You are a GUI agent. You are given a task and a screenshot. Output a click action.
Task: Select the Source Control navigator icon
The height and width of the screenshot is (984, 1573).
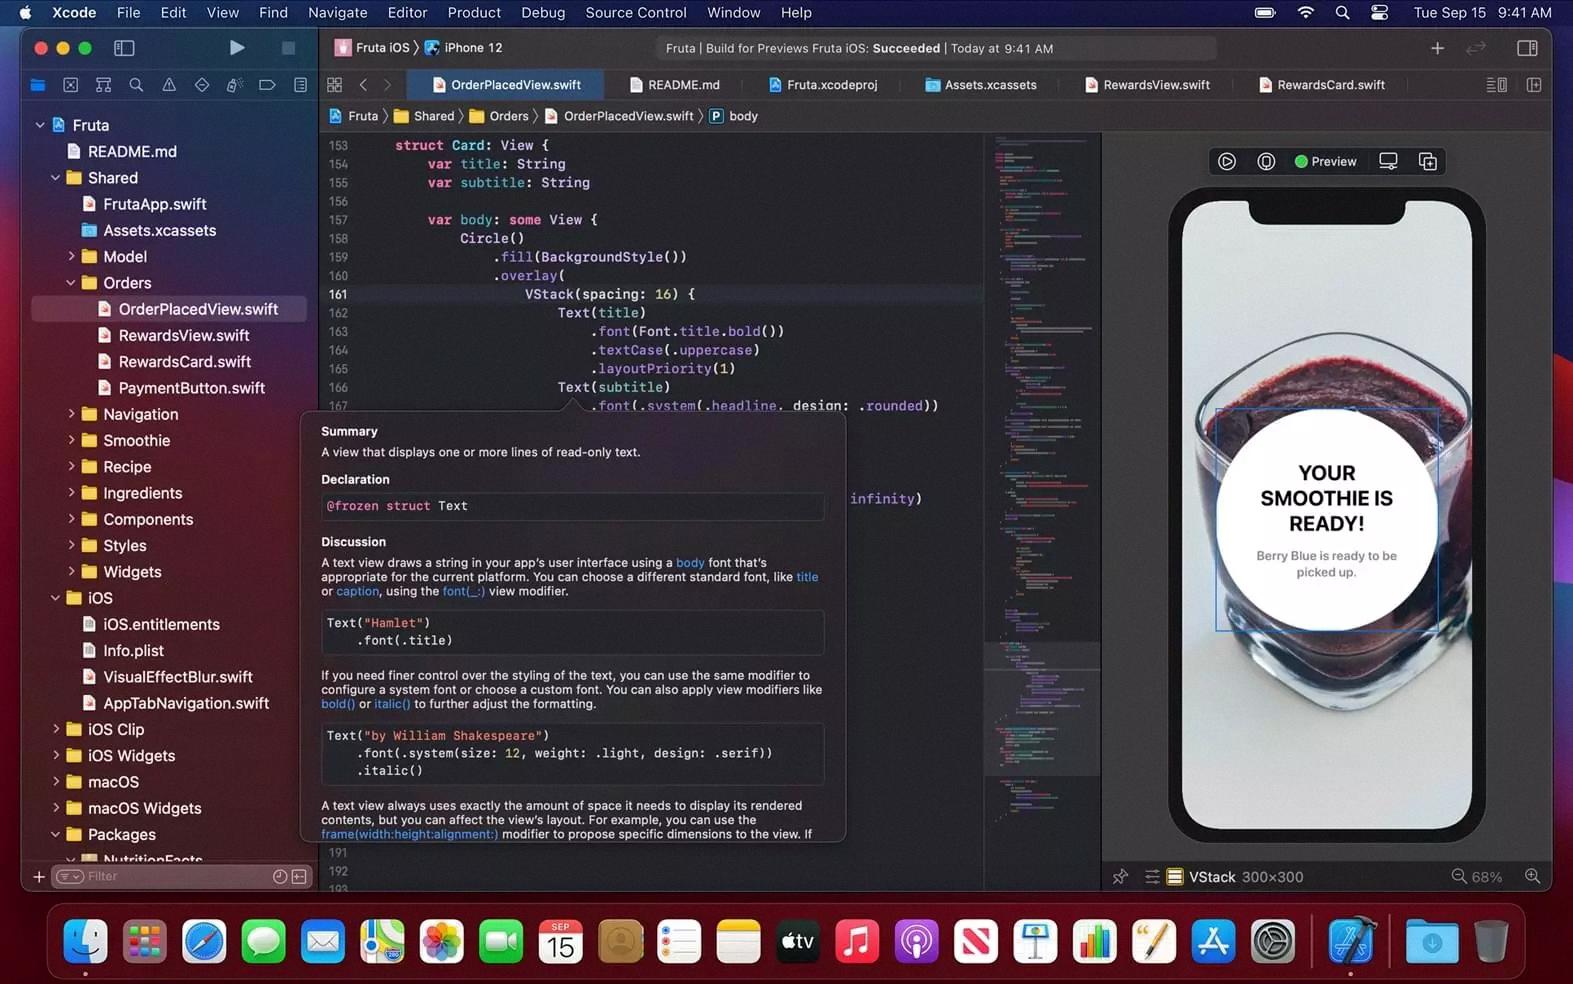pyautogui.click(x=70, y=85)
